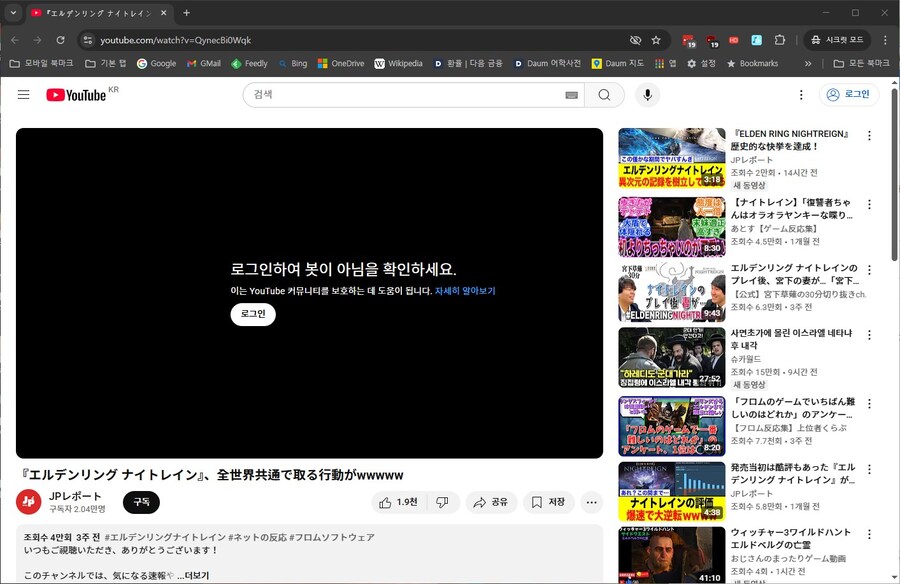Open options for フロムのゲームでいちばん難 video
The height and width of the screenshot is (584, 900).
(869, 404)
